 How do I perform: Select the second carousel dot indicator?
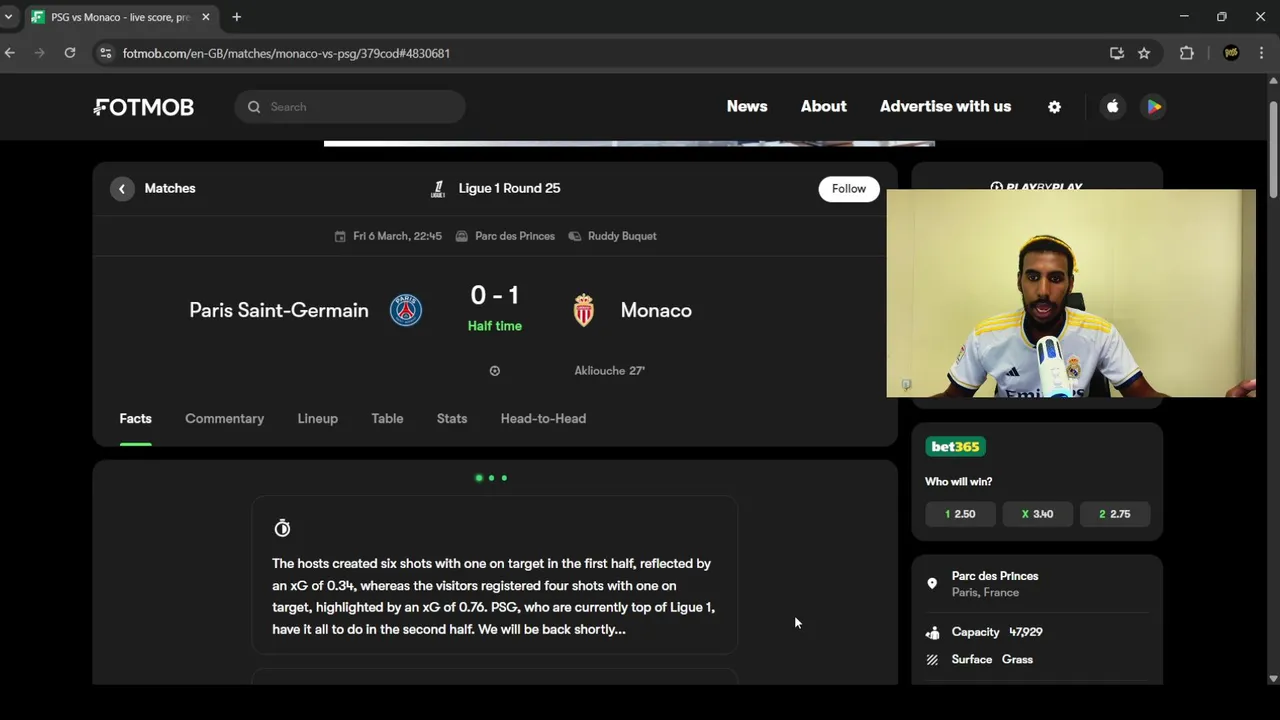pos(491,478)
